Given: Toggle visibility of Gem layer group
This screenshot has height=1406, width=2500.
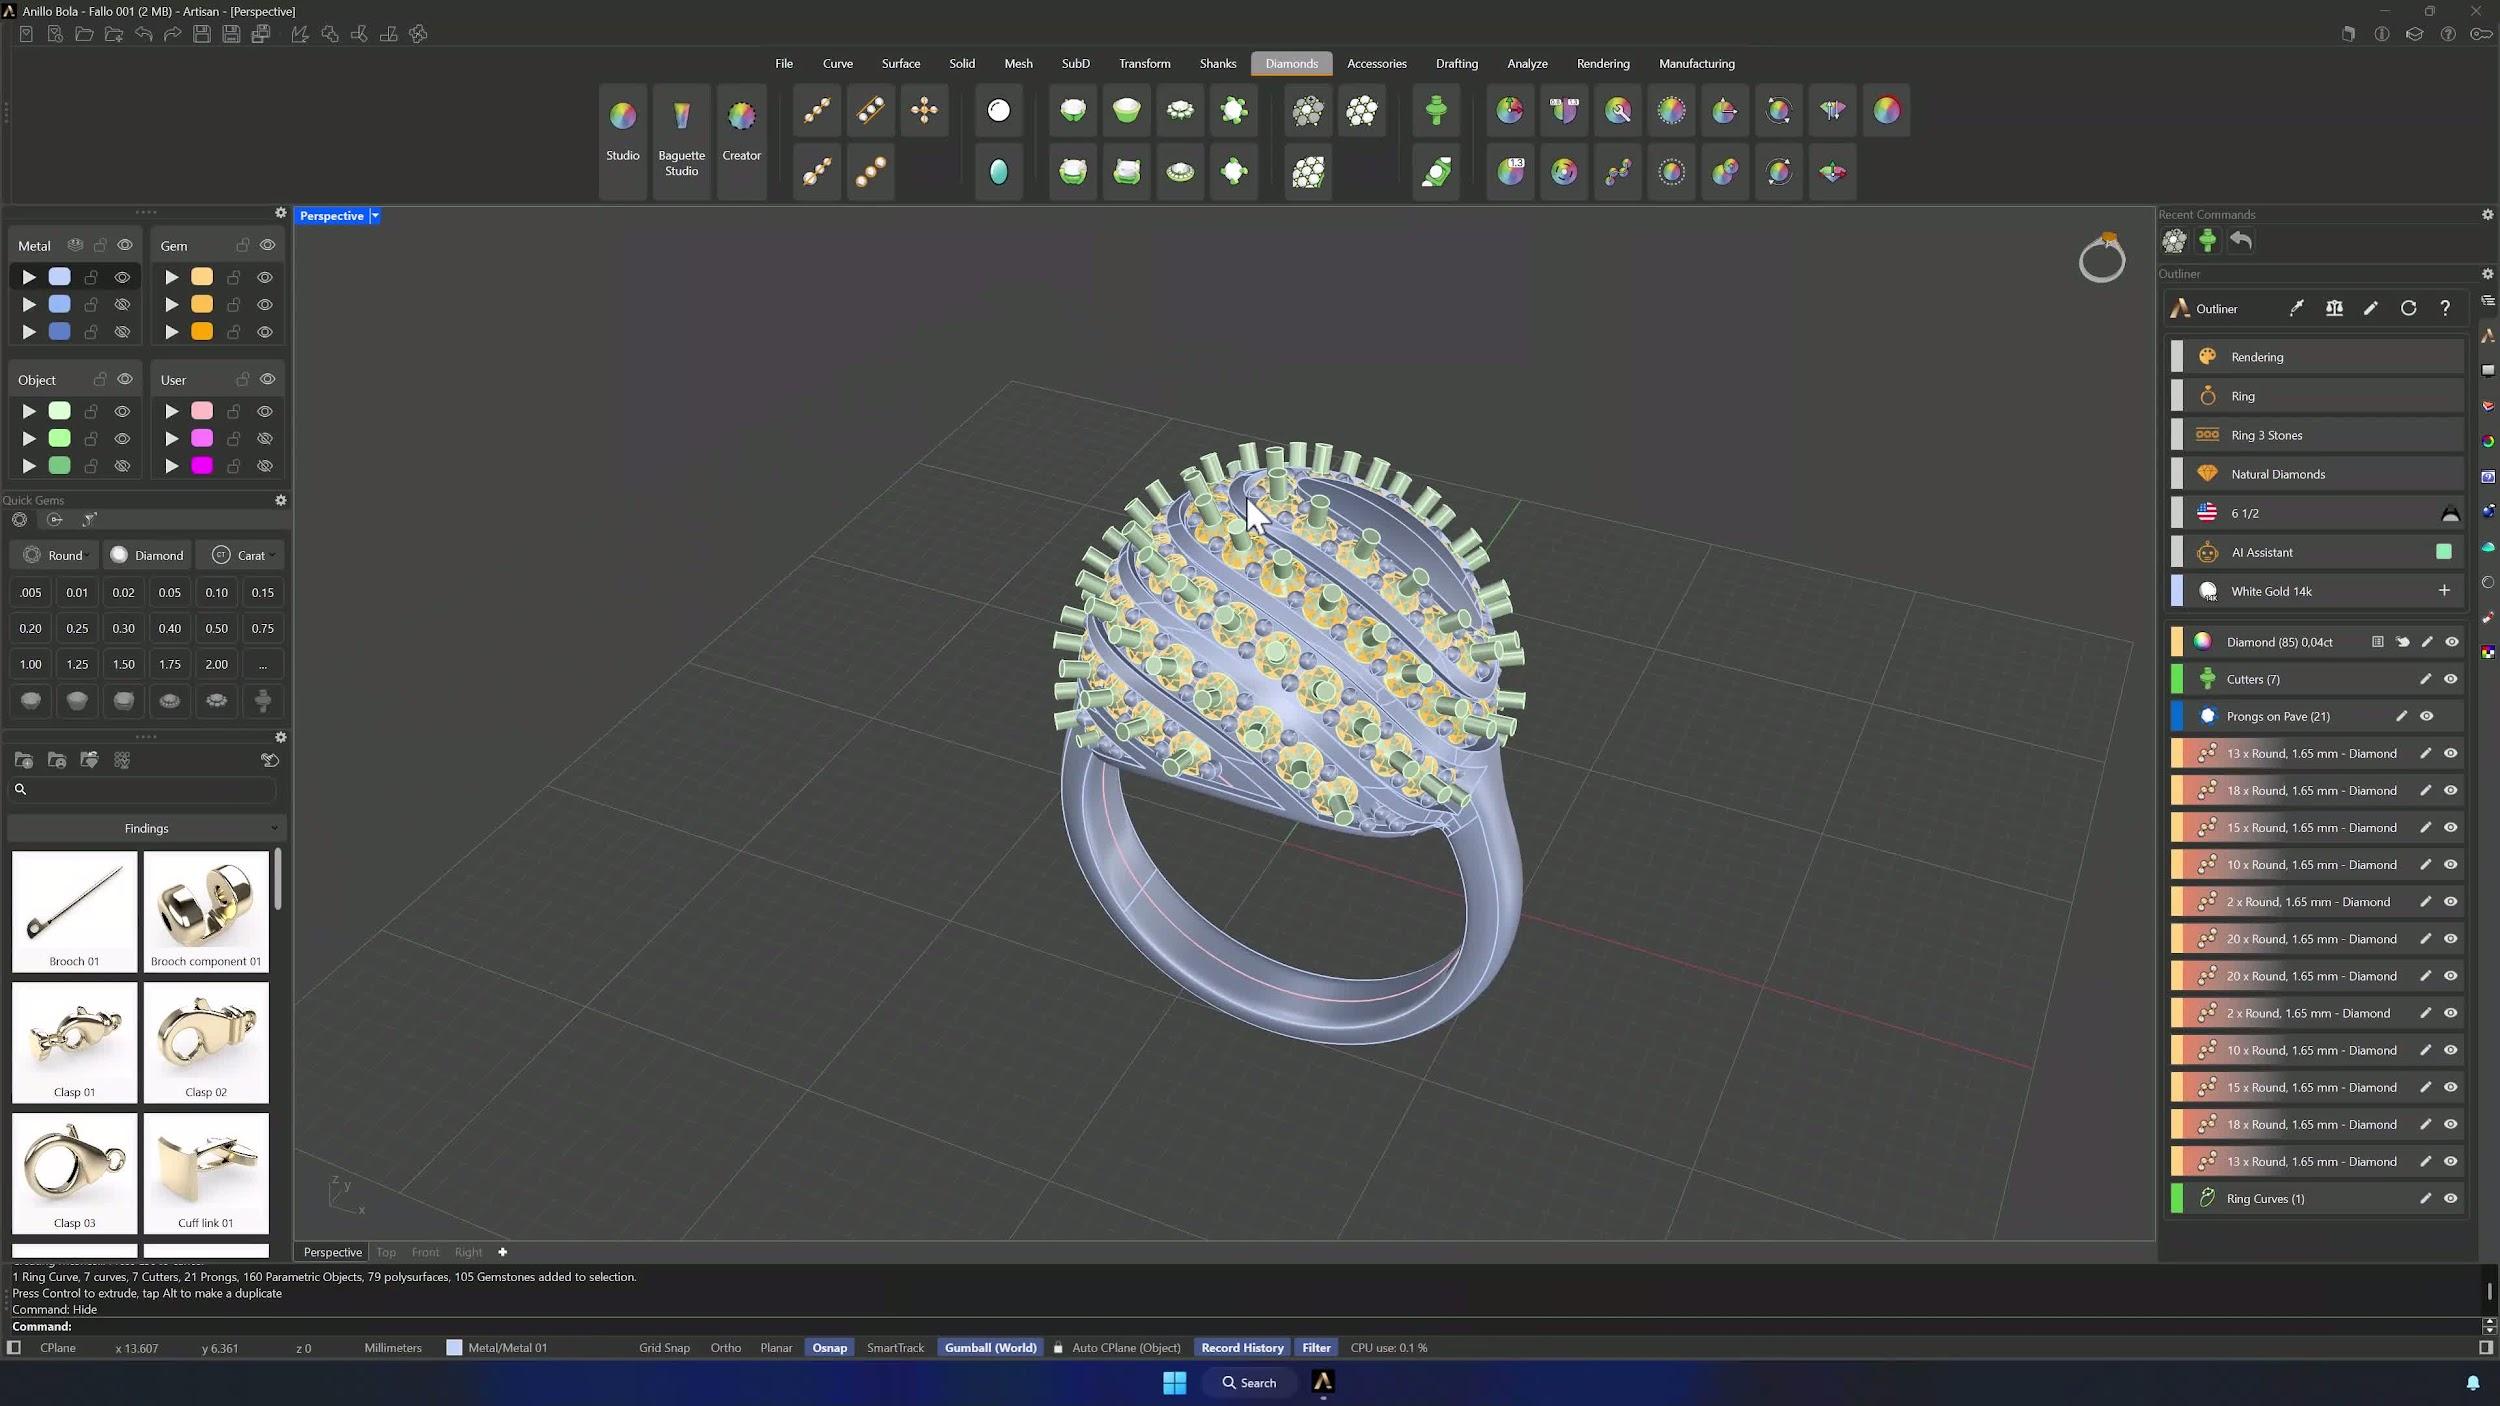Looking at the screenshot, I should click(x=267, y=245).
